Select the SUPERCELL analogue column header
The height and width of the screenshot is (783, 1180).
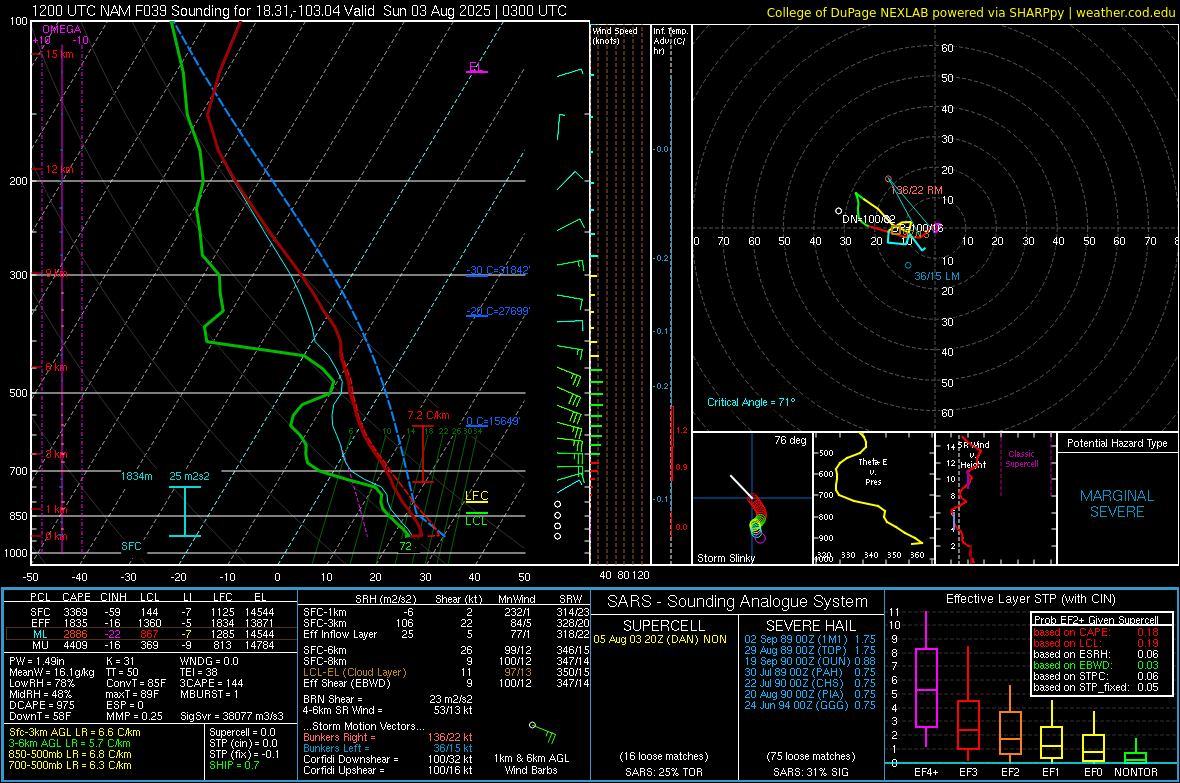pos(664,626)
